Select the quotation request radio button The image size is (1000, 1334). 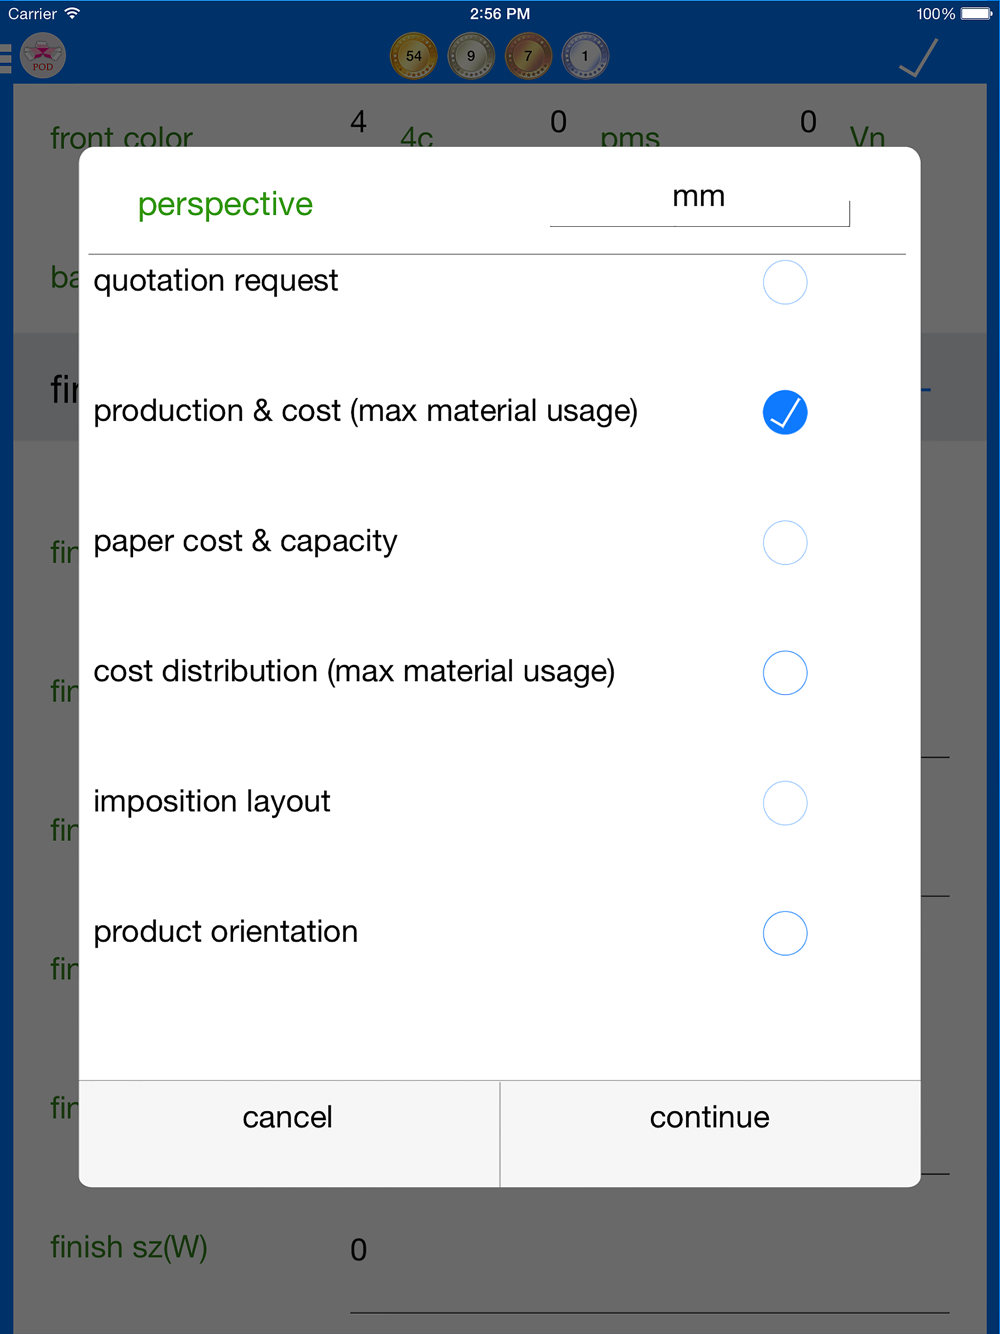tap(785, 283)
